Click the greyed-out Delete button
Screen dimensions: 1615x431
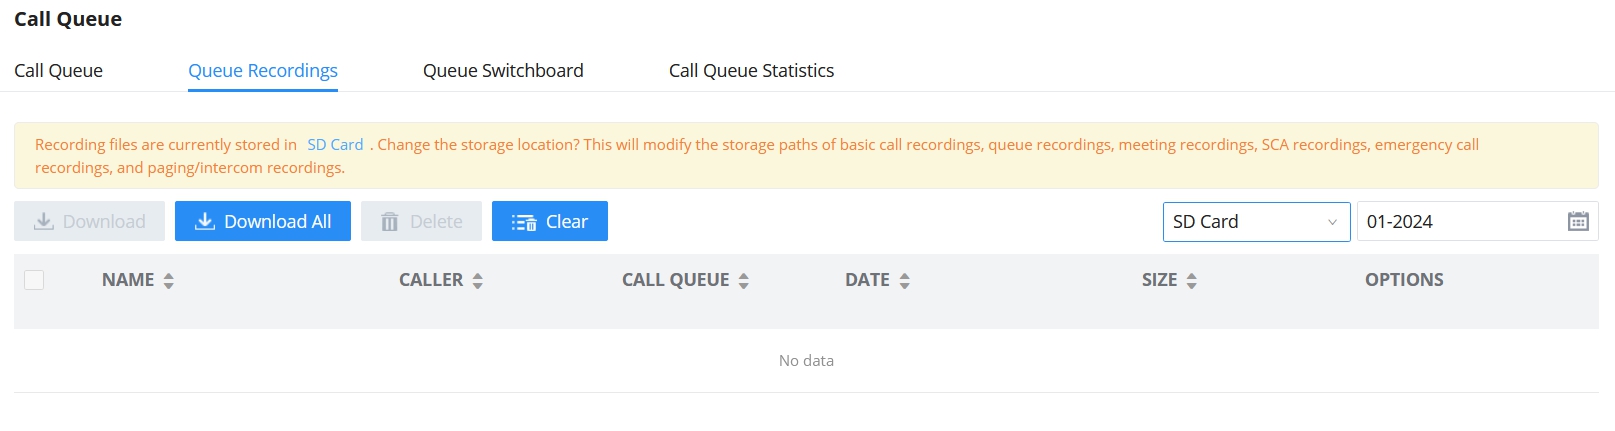(421, 222)
